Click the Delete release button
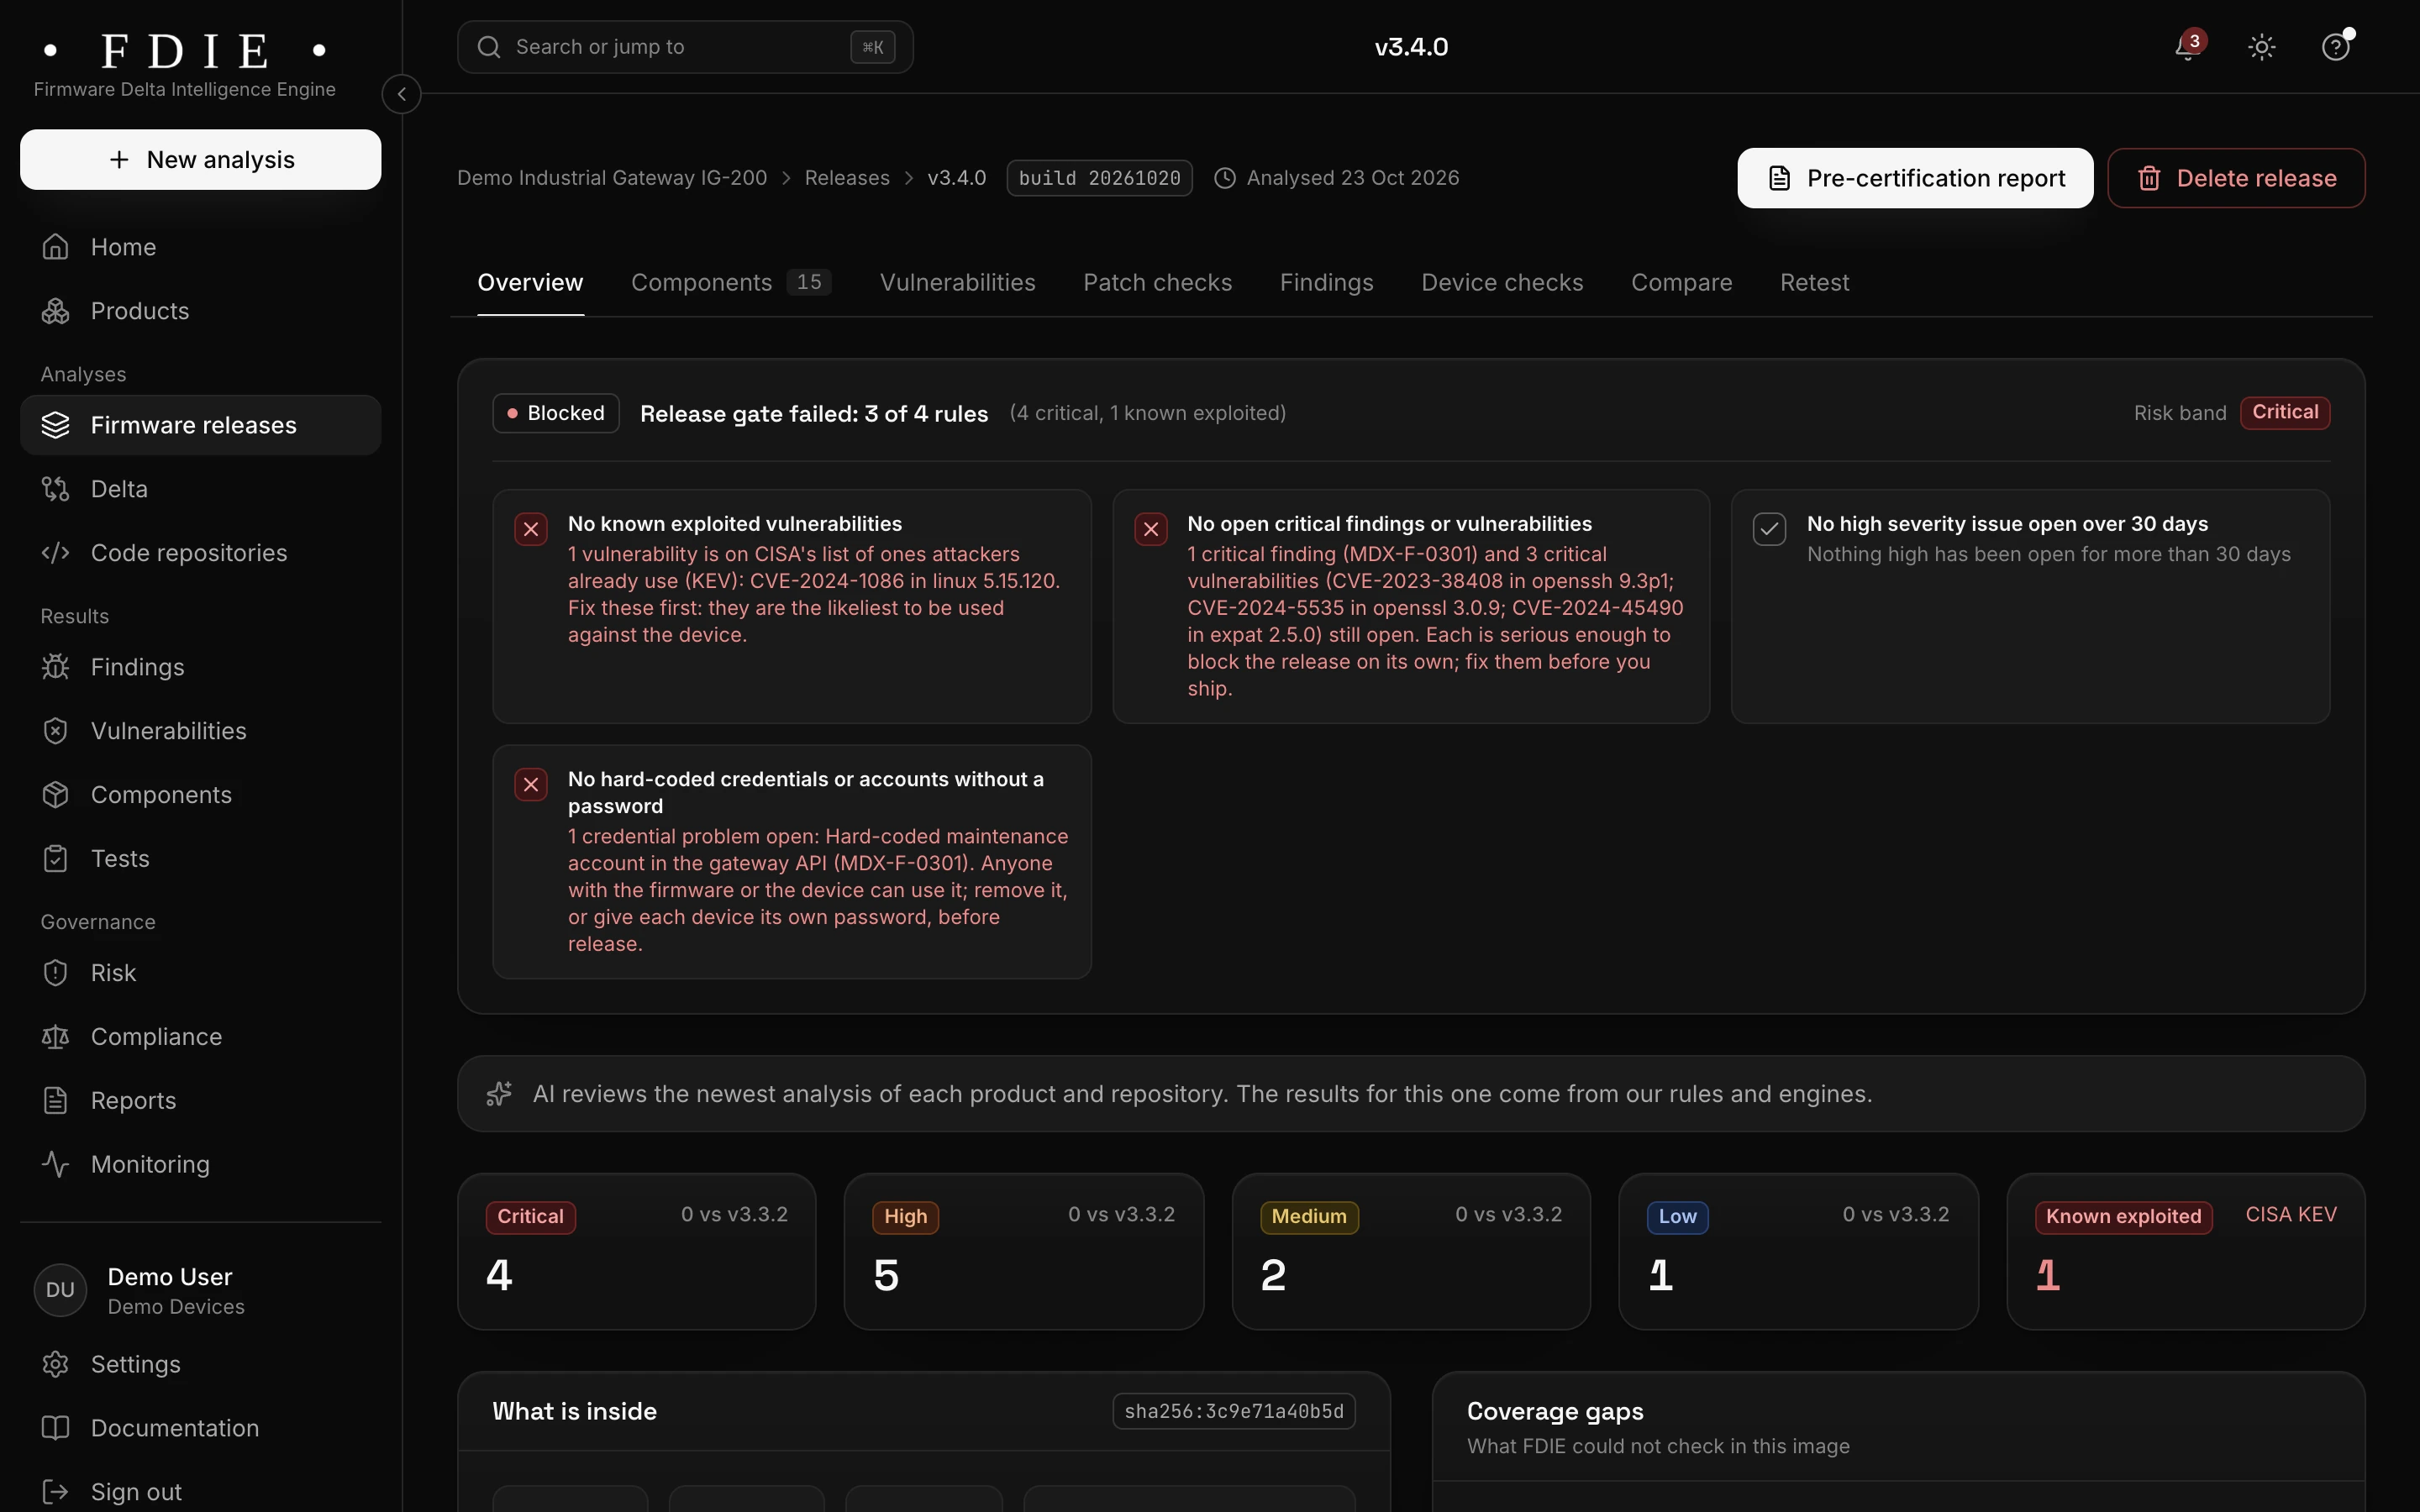This screenshot has height=1512, width=2420. 2236,178
